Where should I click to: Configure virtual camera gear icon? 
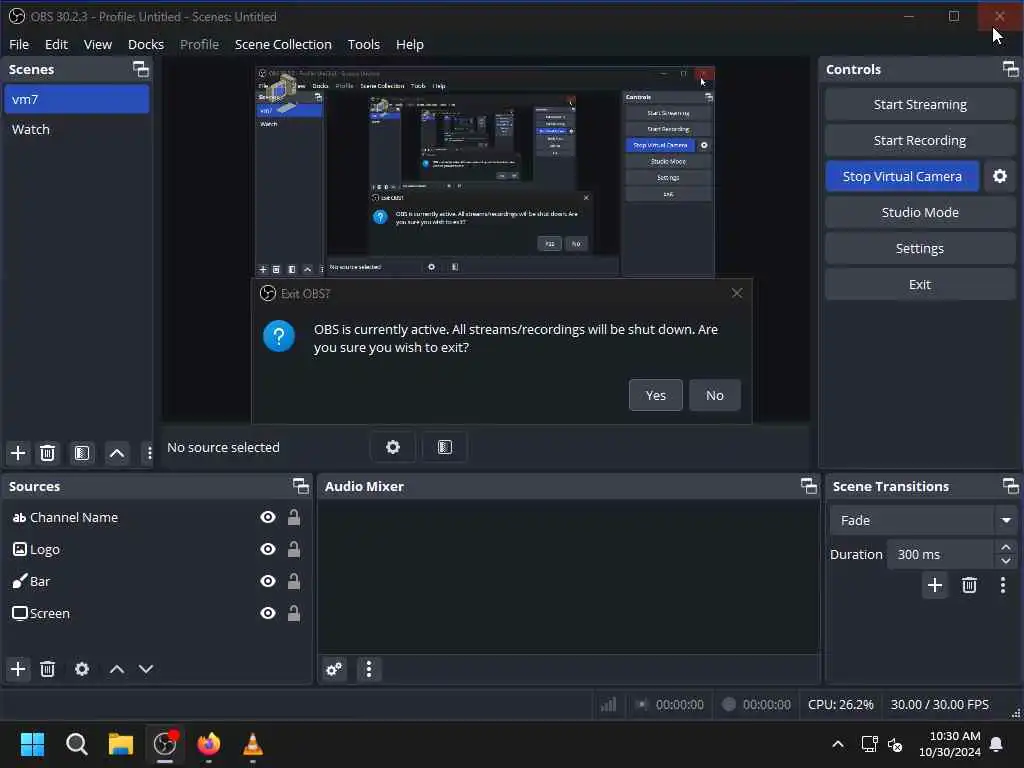[x=1000, y=176]
